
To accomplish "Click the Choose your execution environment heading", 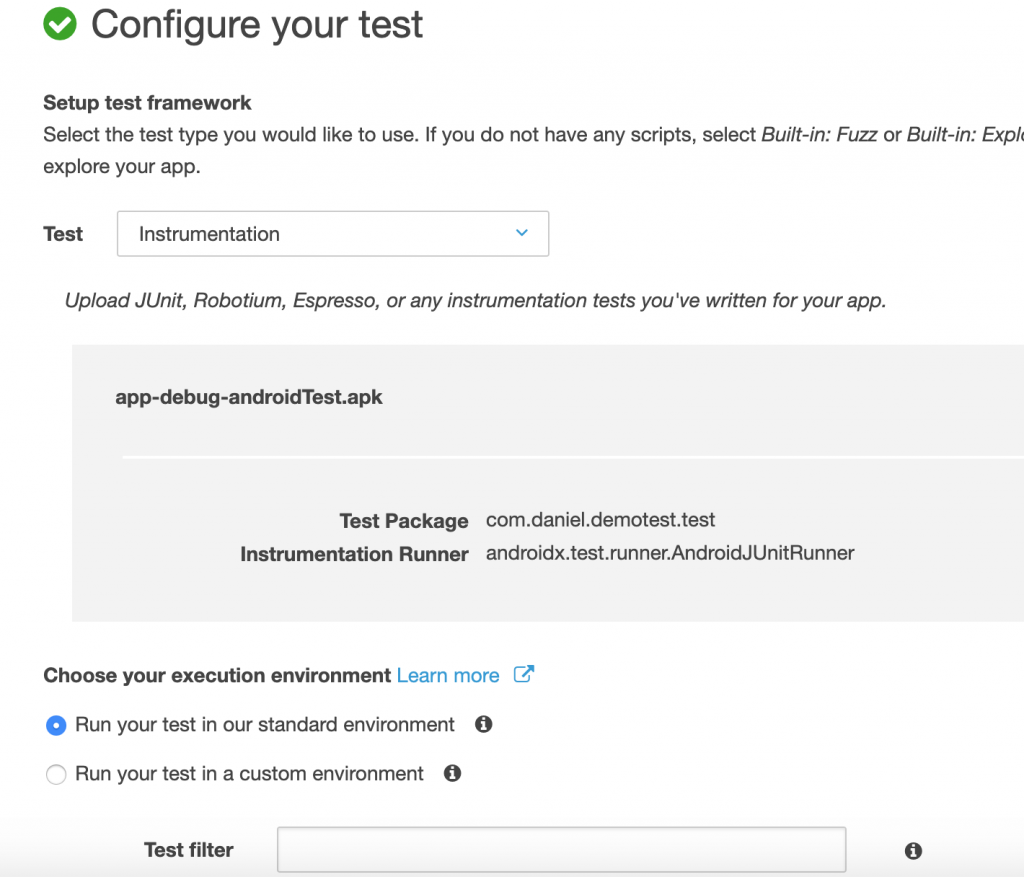I will (x=217, y=676).
